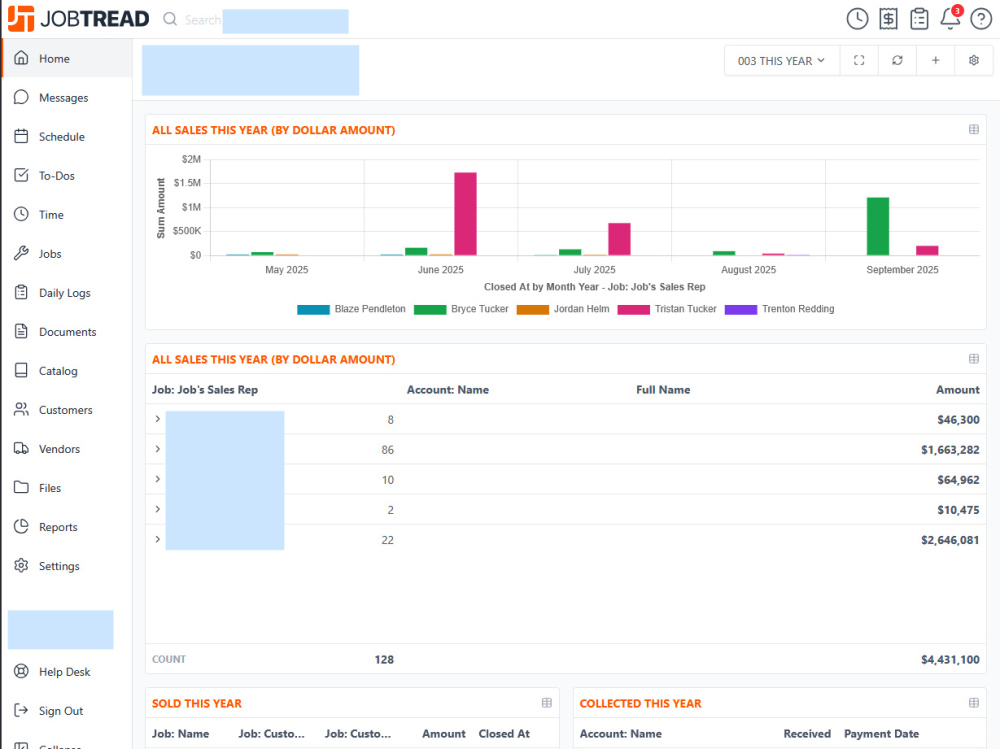Open Help Desk in sidebar

coord(66,672)
